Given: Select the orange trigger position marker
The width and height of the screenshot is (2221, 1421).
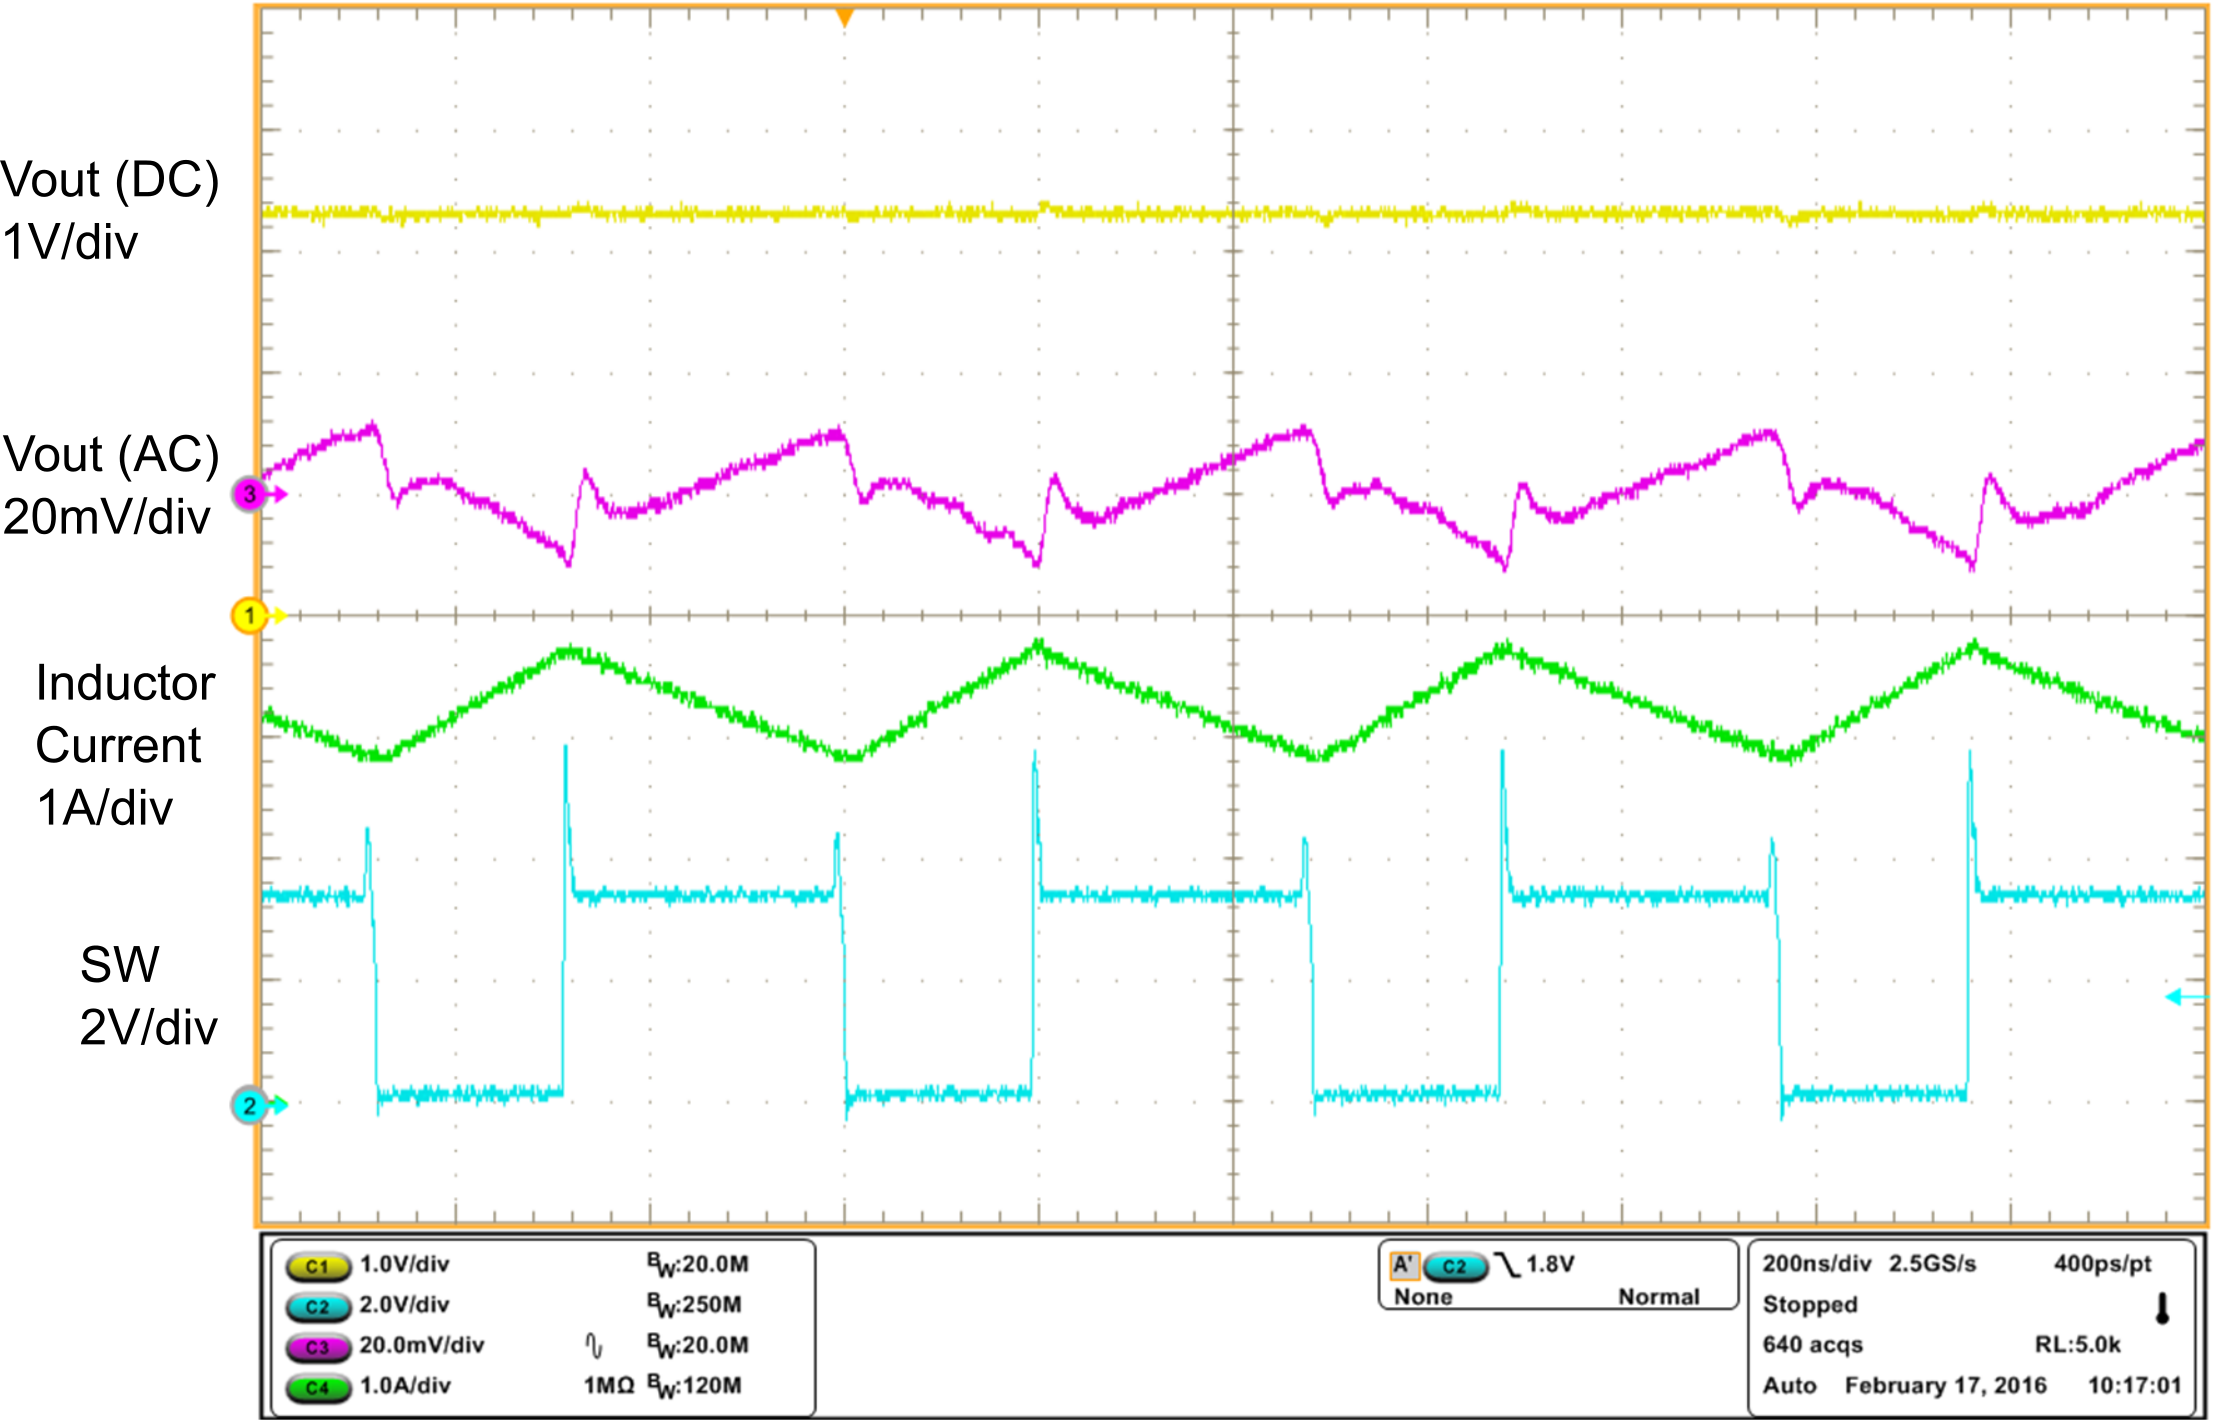Looking at the screenshot, I should pos(845,17).
